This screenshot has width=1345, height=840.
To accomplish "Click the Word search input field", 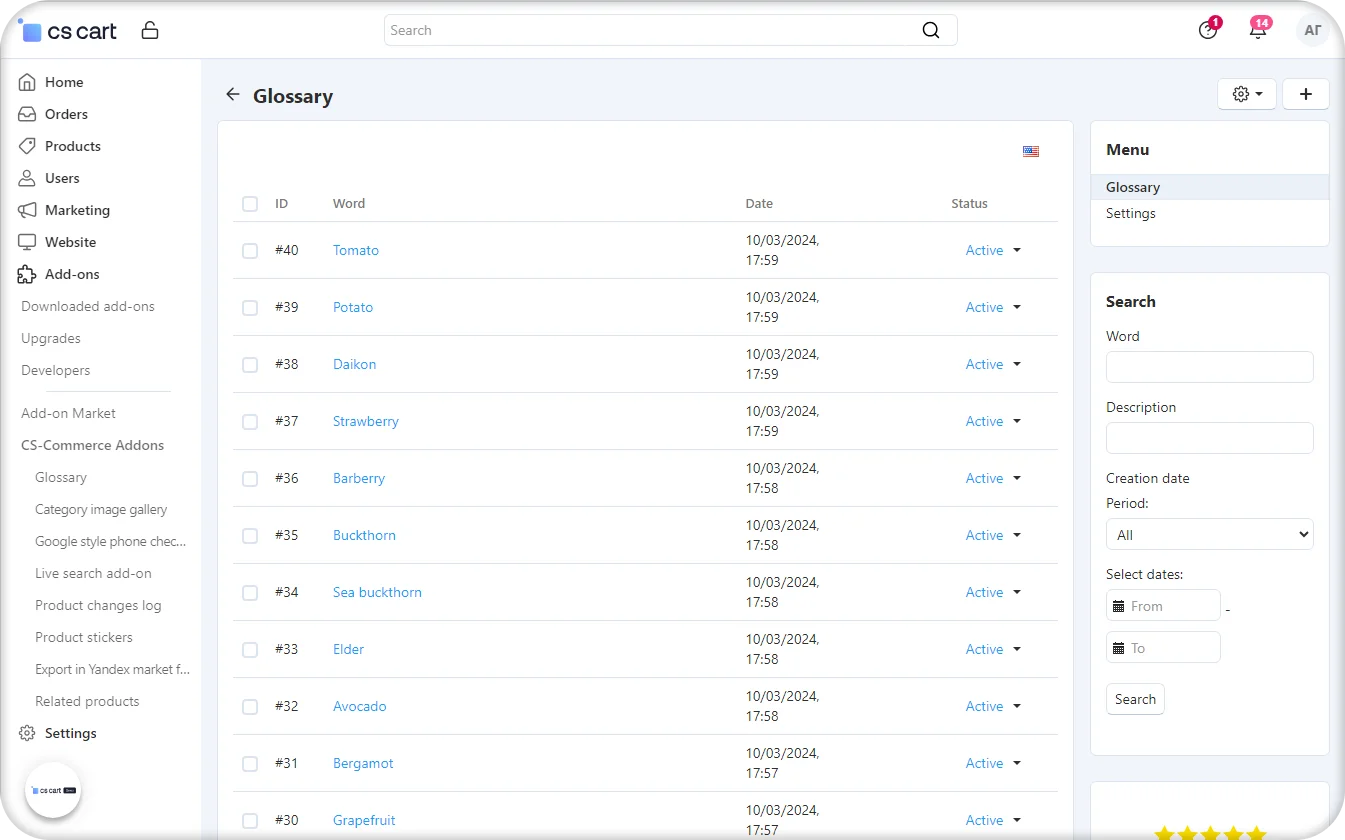I will pyautogui.click(x=1209, y=367).
